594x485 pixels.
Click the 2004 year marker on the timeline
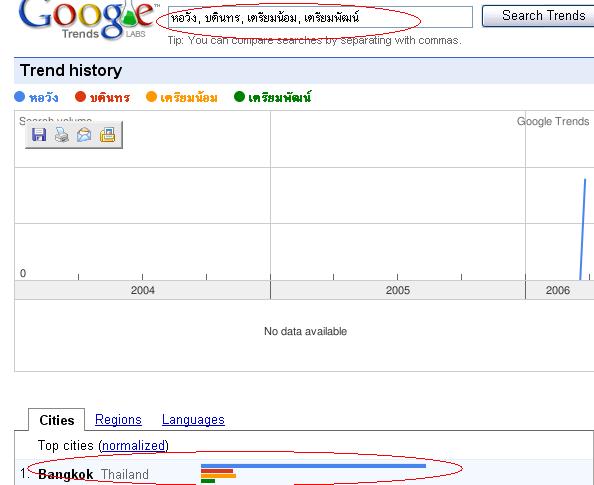point(143,290)
